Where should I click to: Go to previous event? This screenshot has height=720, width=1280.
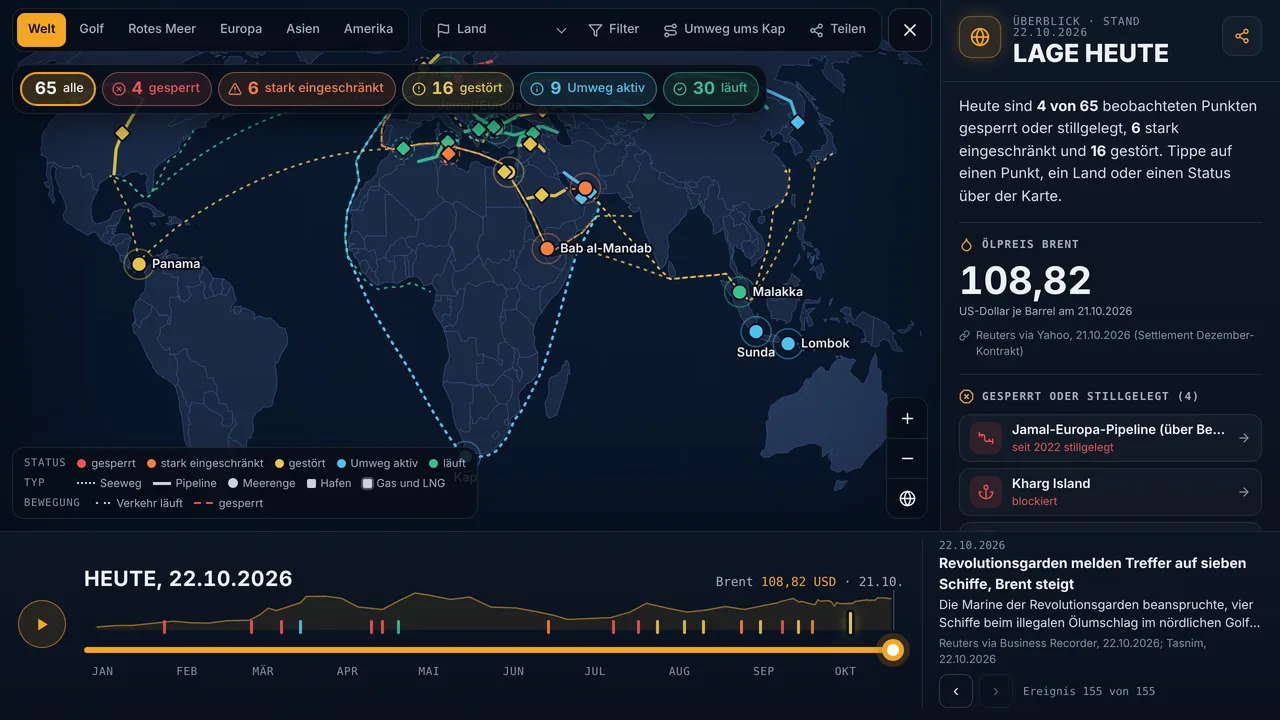(x=956, y=691)
